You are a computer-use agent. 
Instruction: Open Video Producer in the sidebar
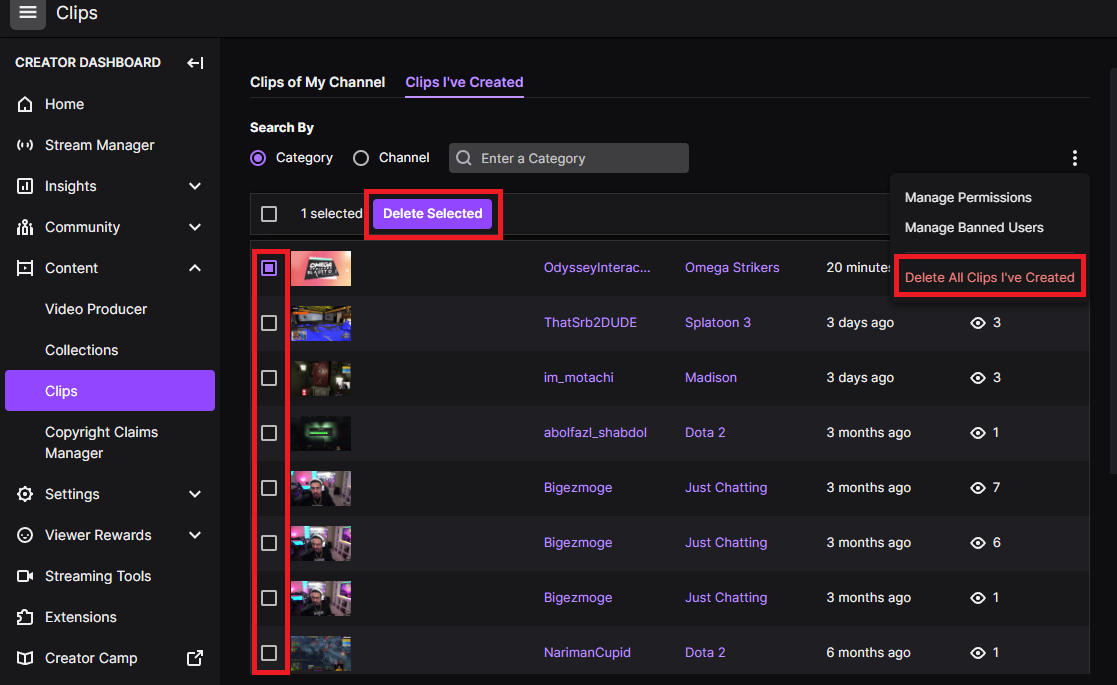(96, 309)
